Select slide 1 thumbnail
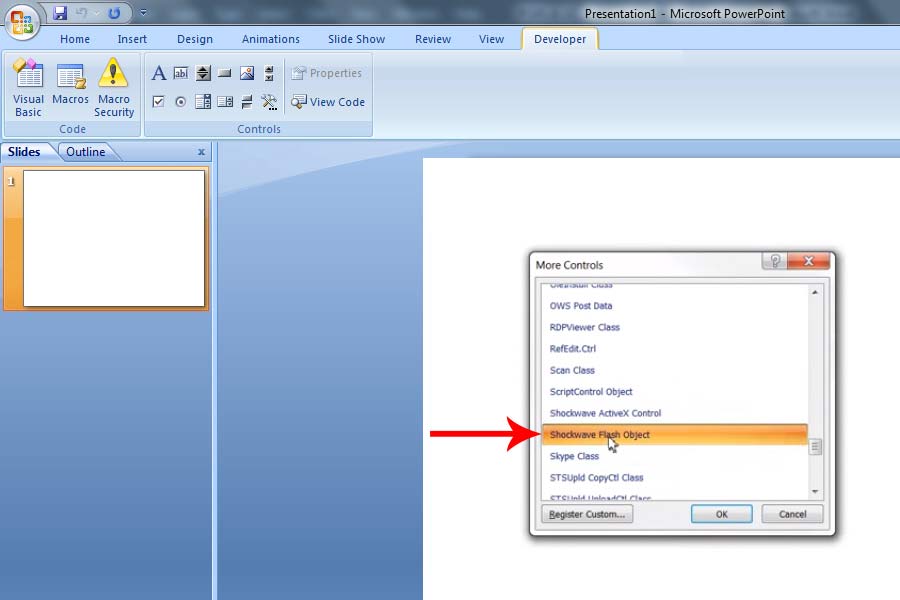 (114, 238)
